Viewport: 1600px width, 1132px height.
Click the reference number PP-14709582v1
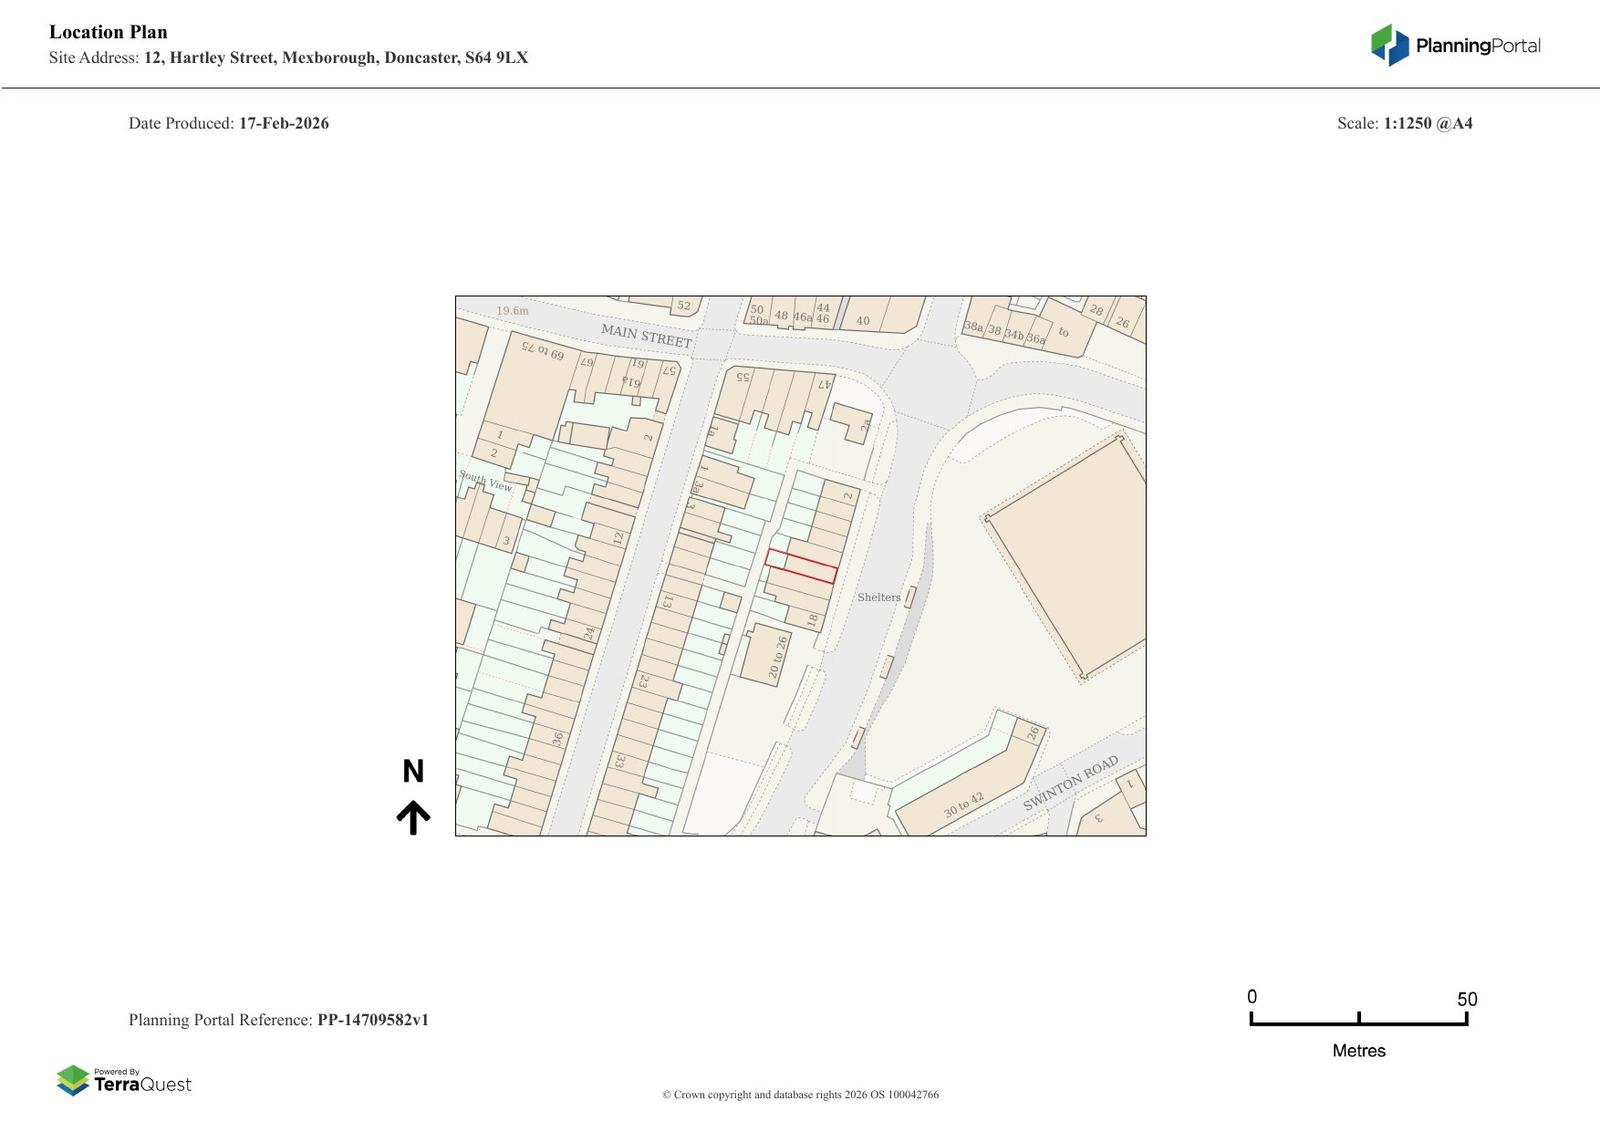(x=373, y=1020)
